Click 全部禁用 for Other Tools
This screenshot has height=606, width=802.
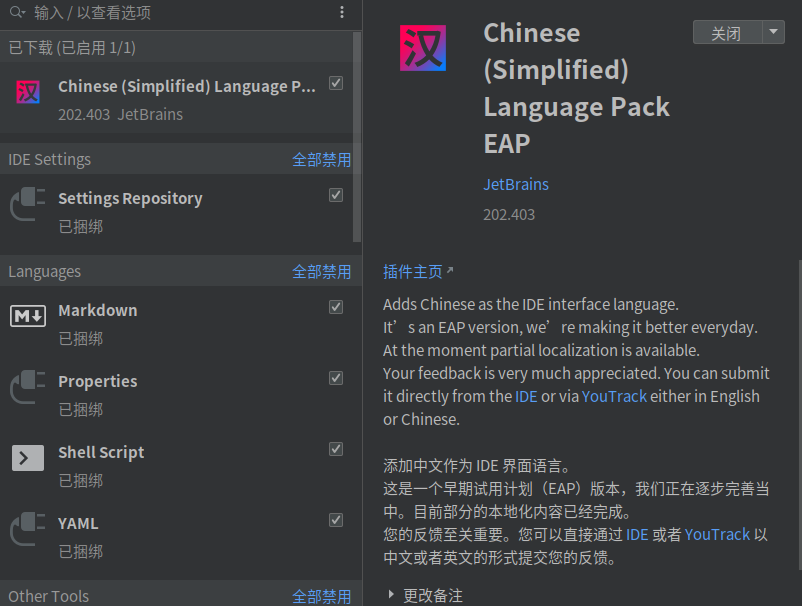tap(321, 596)
